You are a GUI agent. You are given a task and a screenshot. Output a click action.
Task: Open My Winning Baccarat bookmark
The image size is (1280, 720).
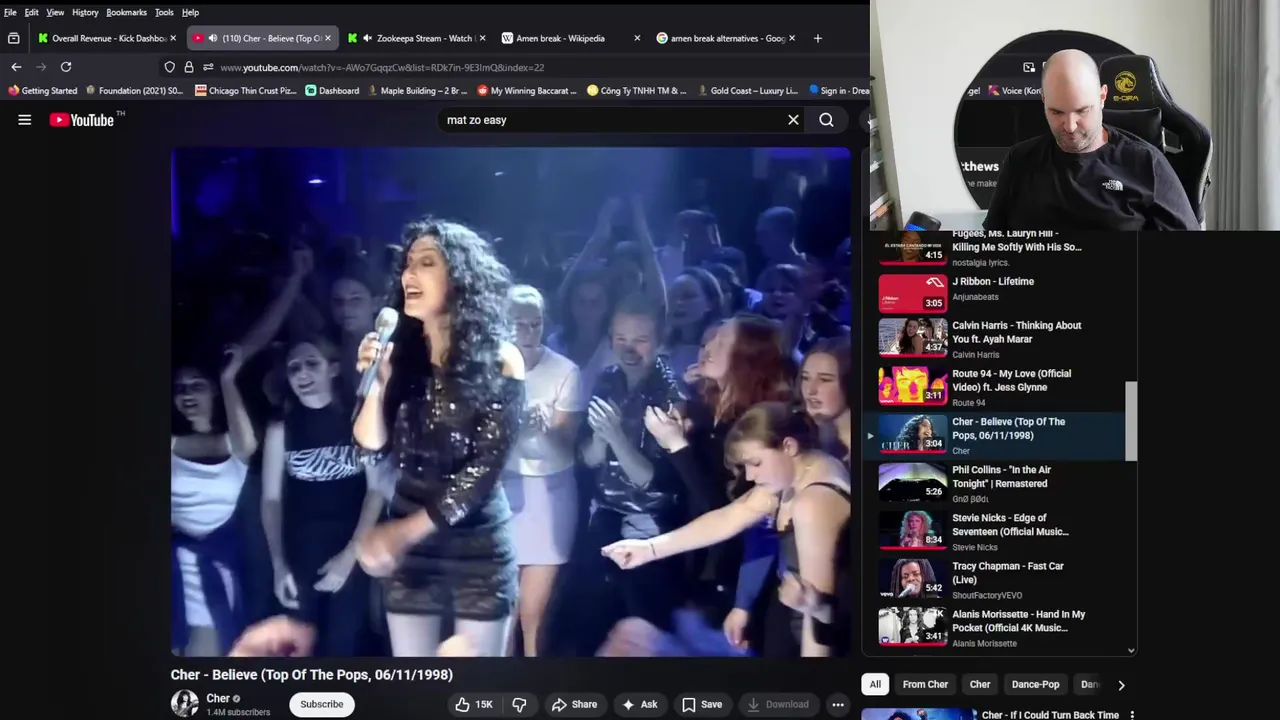click(x=527, y=91)
